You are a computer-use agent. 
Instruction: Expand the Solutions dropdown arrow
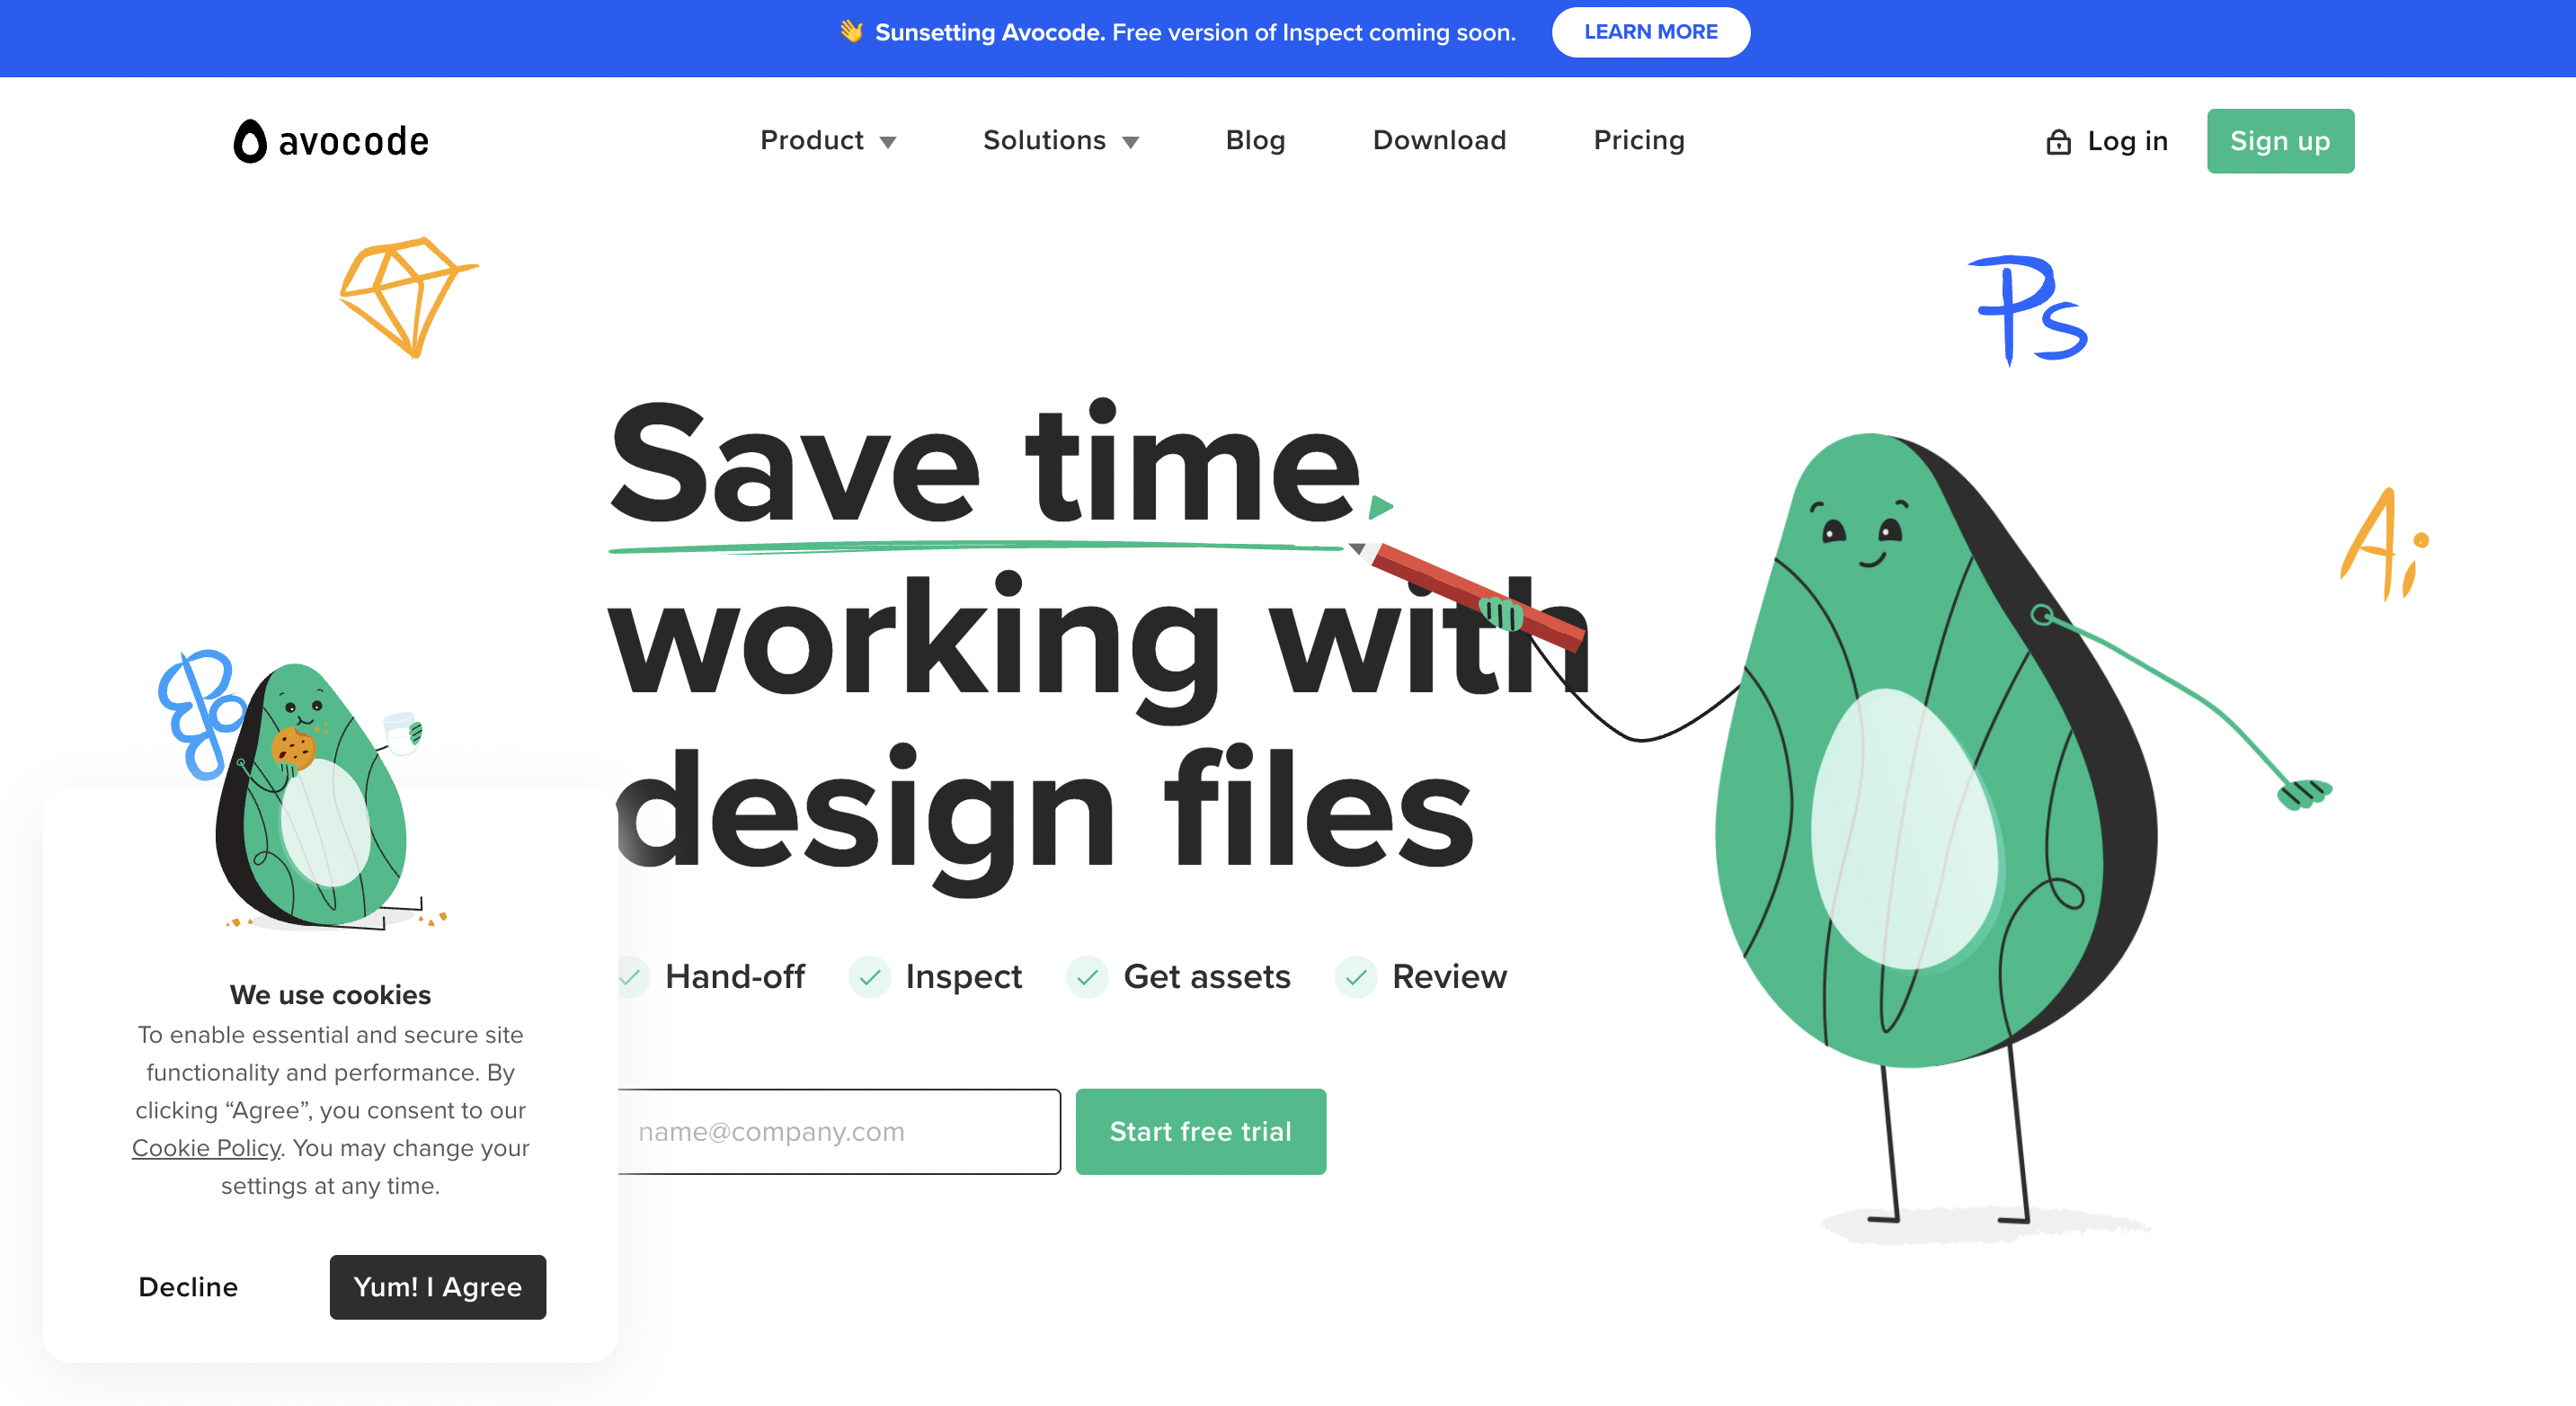[x=1131, y=143]
